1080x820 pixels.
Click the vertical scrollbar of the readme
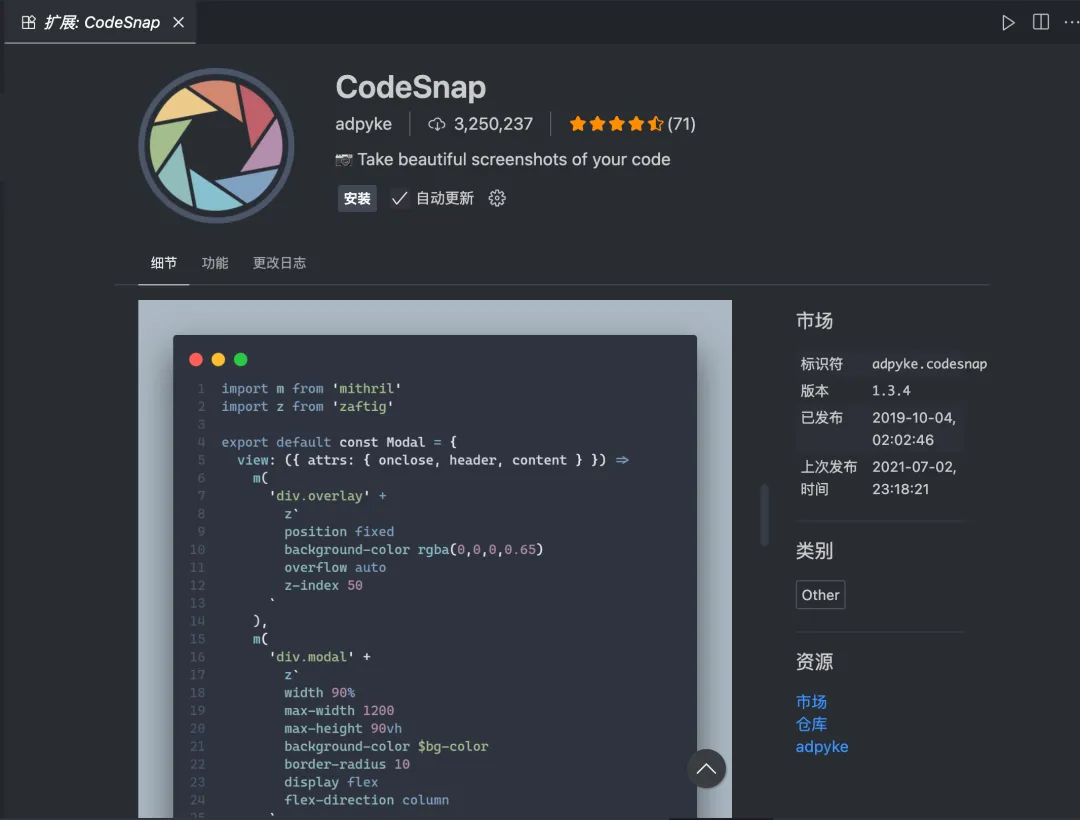(x=765, y=515)
